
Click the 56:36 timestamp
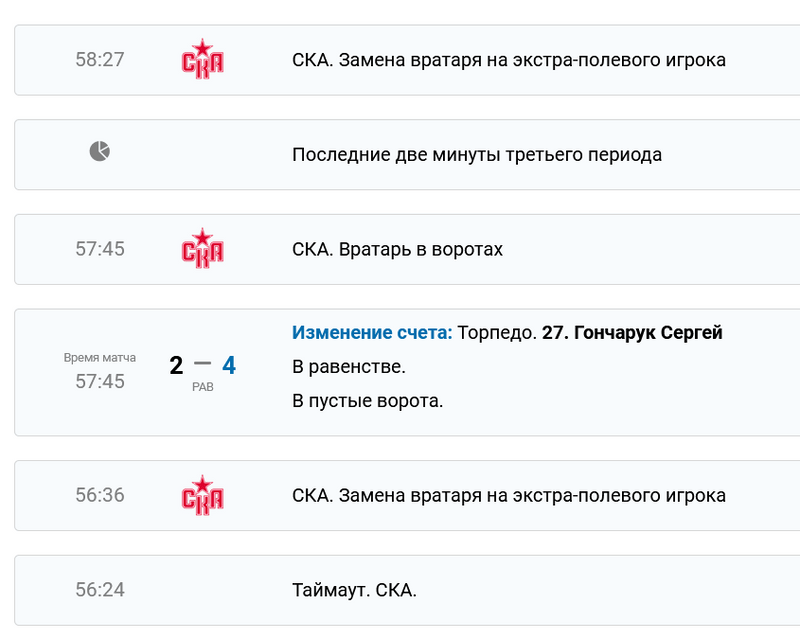(100, 495)
